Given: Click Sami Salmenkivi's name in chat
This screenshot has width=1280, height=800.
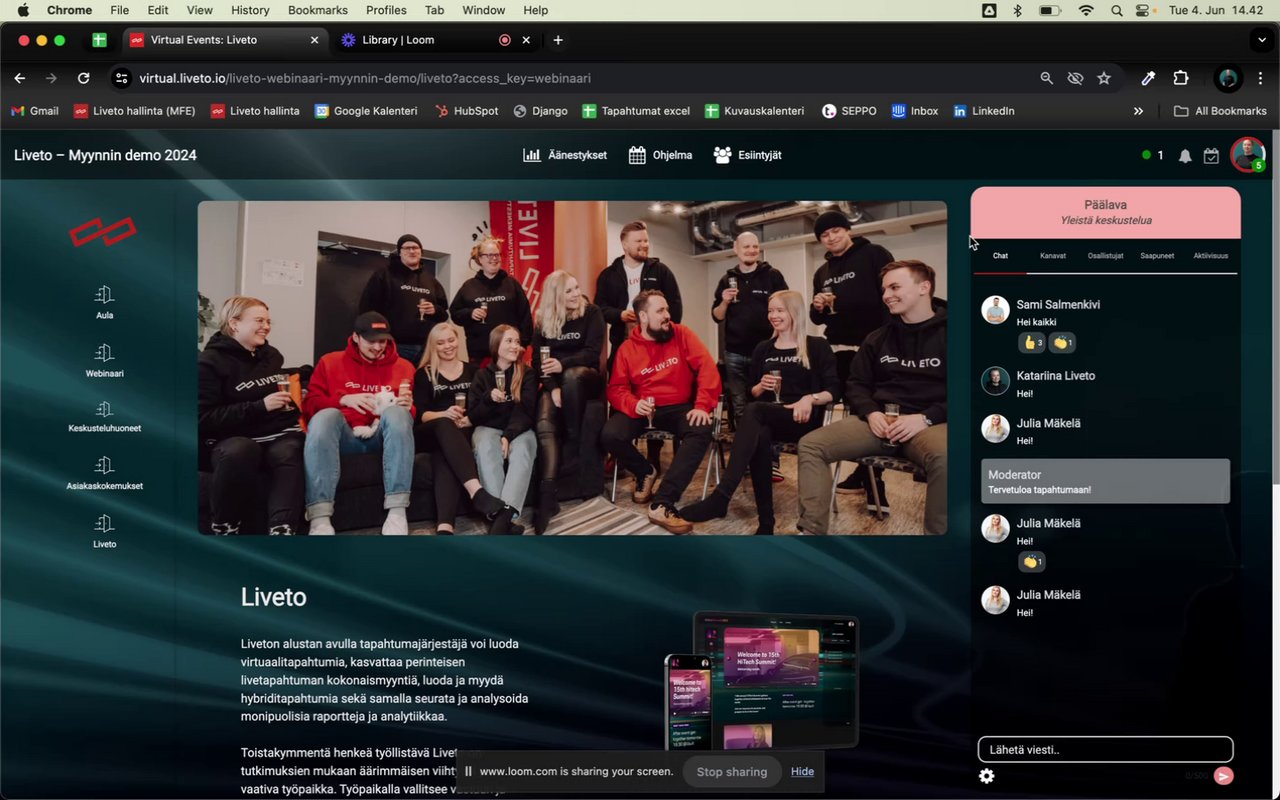Looking at the screenshot, I should tap(1058, 304).
